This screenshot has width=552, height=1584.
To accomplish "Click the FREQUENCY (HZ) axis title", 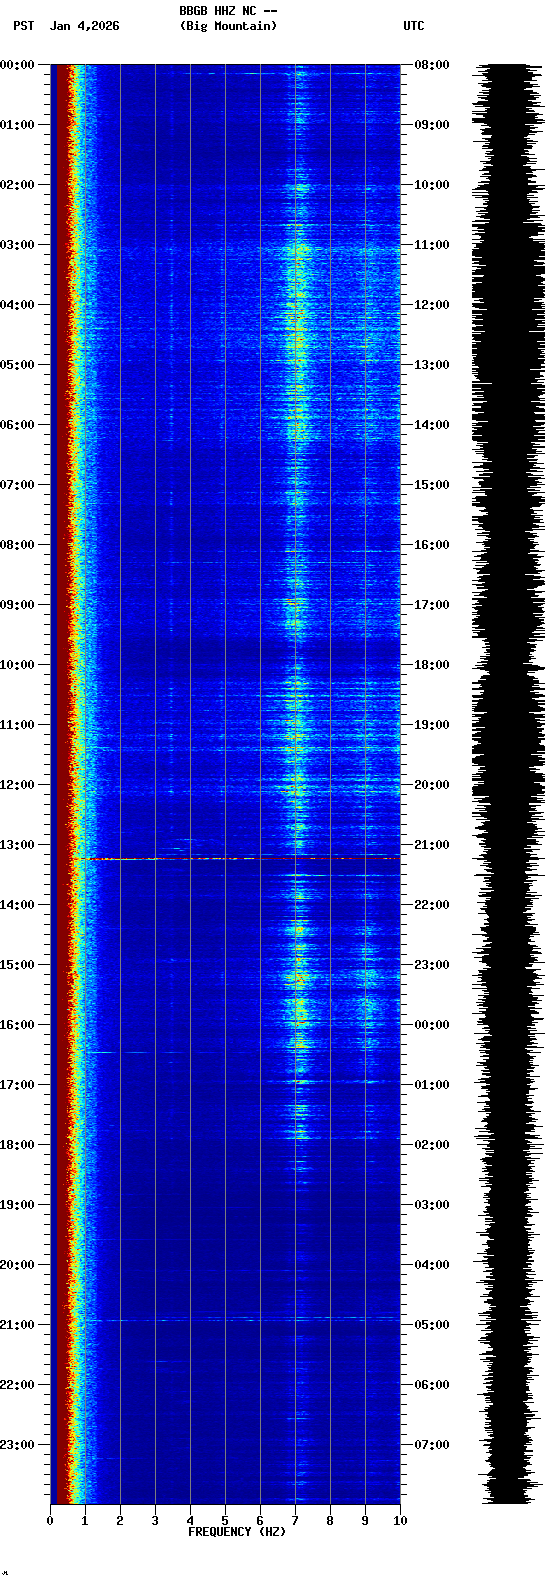I will 237,1532.
